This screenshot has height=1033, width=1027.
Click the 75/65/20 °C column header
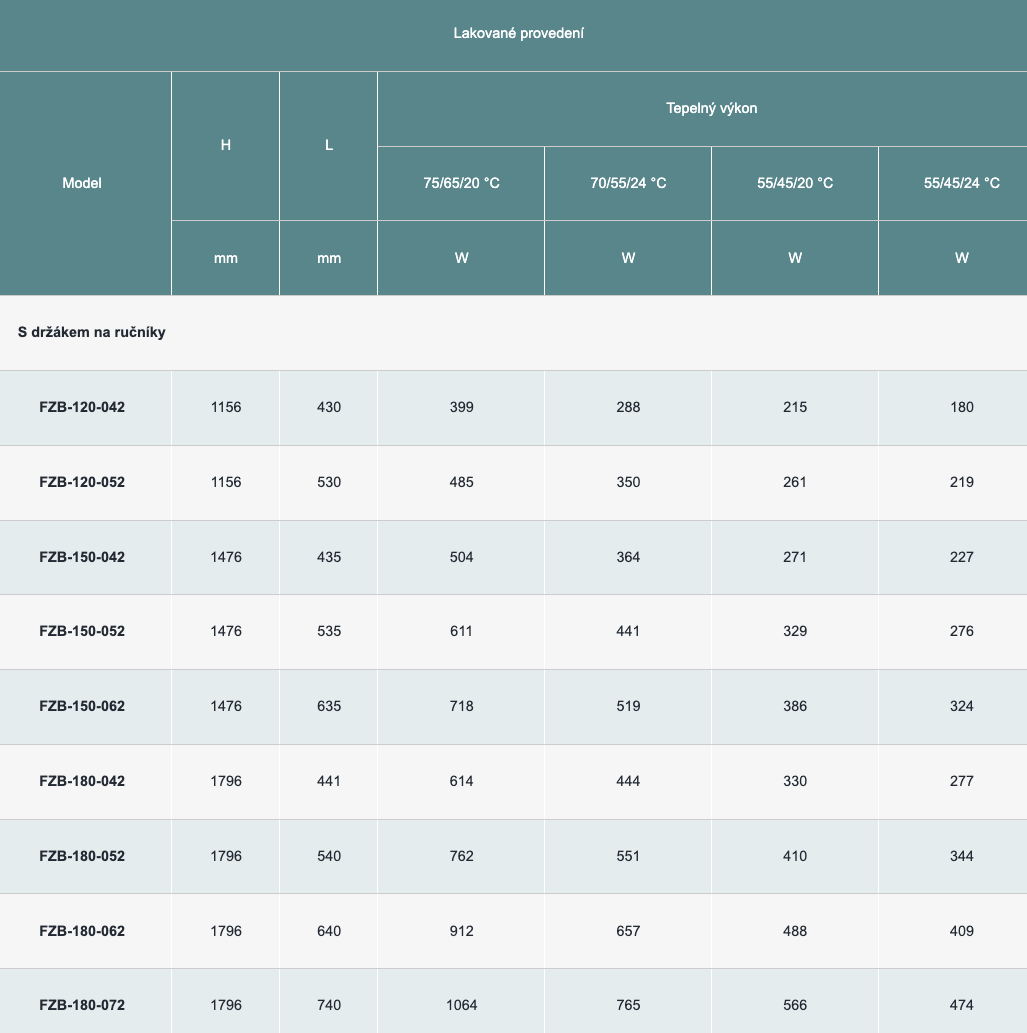coord(461,183)
